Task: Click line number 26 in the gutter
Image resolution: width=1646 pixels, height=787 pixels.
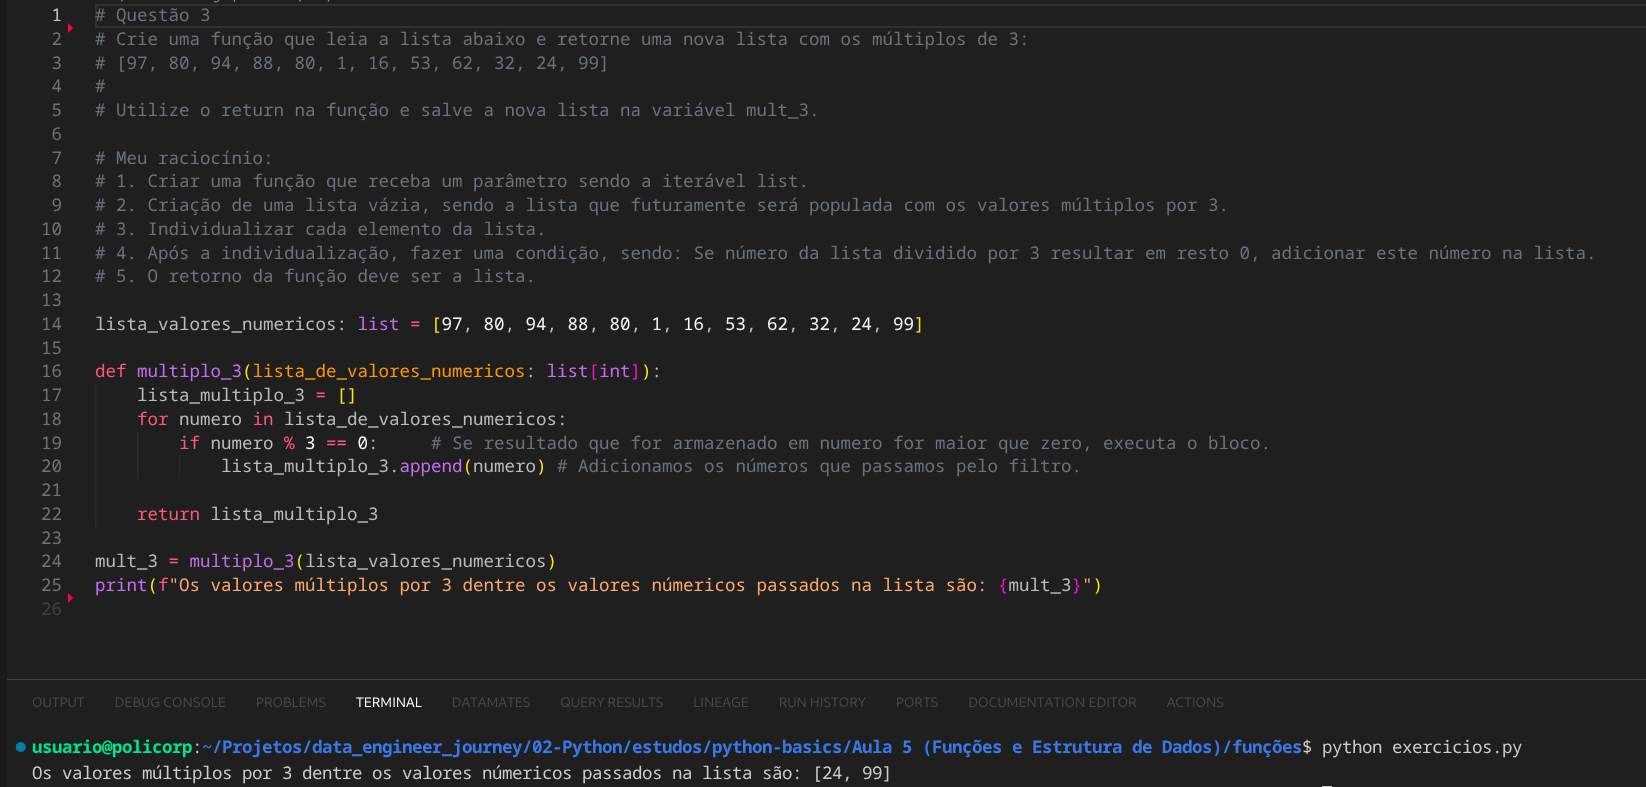Action: (52, 609)
